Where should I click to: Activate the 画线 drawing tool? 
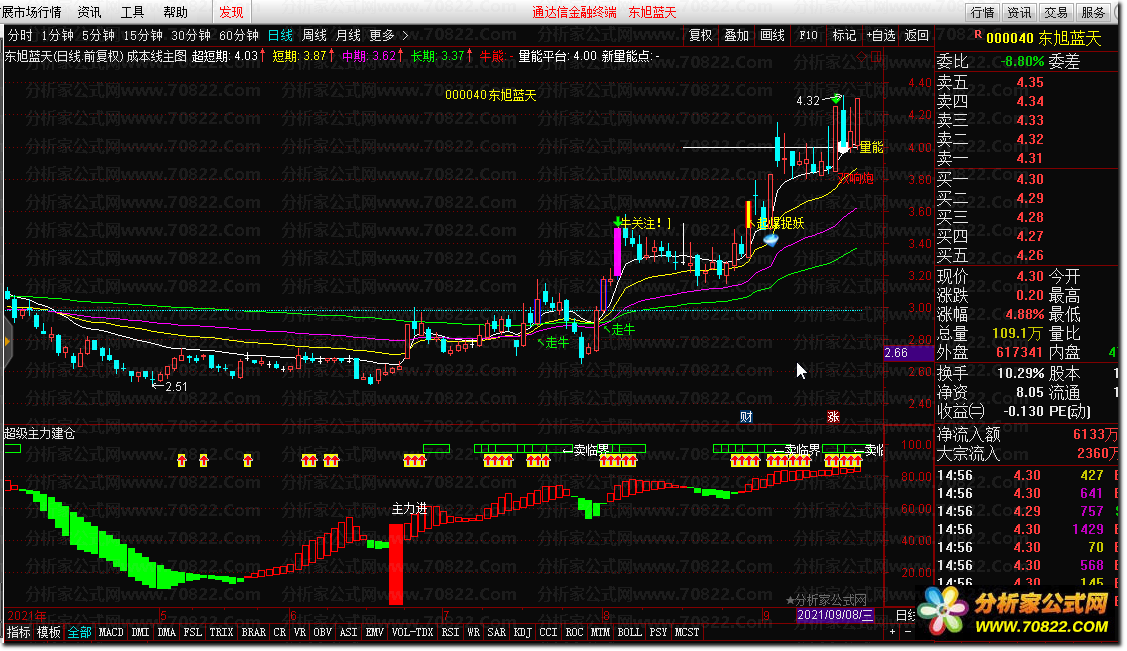(773, 35)
